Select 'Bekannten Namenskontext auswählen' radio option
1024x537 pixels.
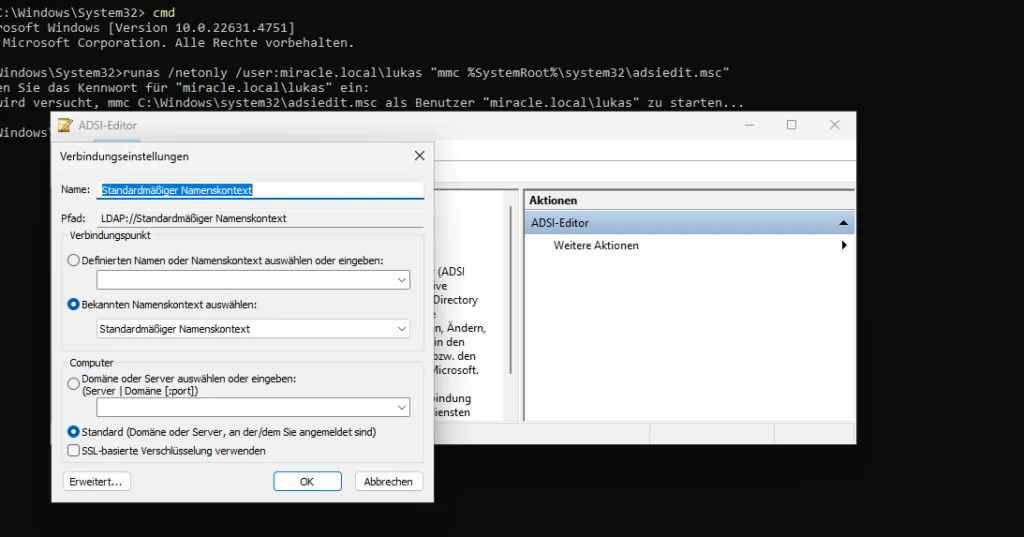point(73,304)
